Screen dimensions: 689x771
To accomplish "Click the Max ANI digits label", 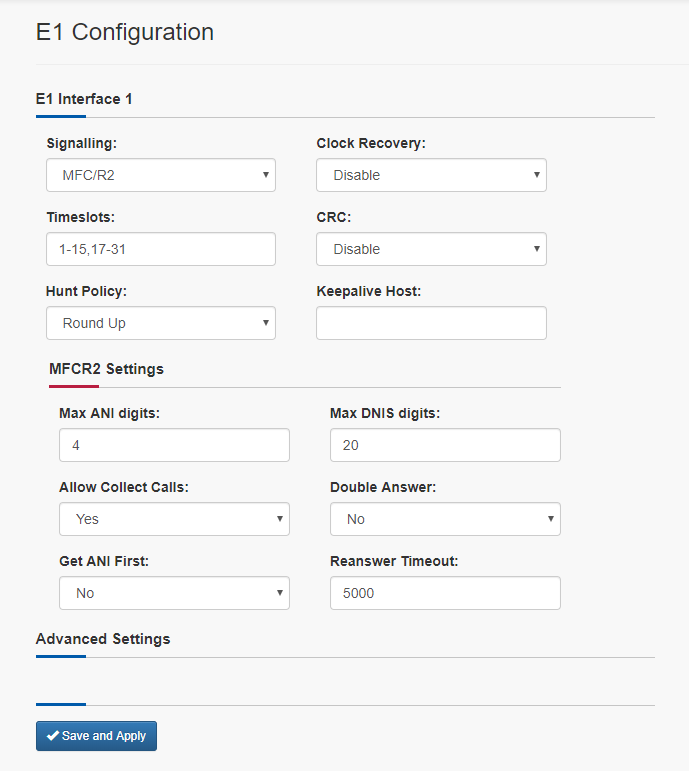I will click(109, 413).
